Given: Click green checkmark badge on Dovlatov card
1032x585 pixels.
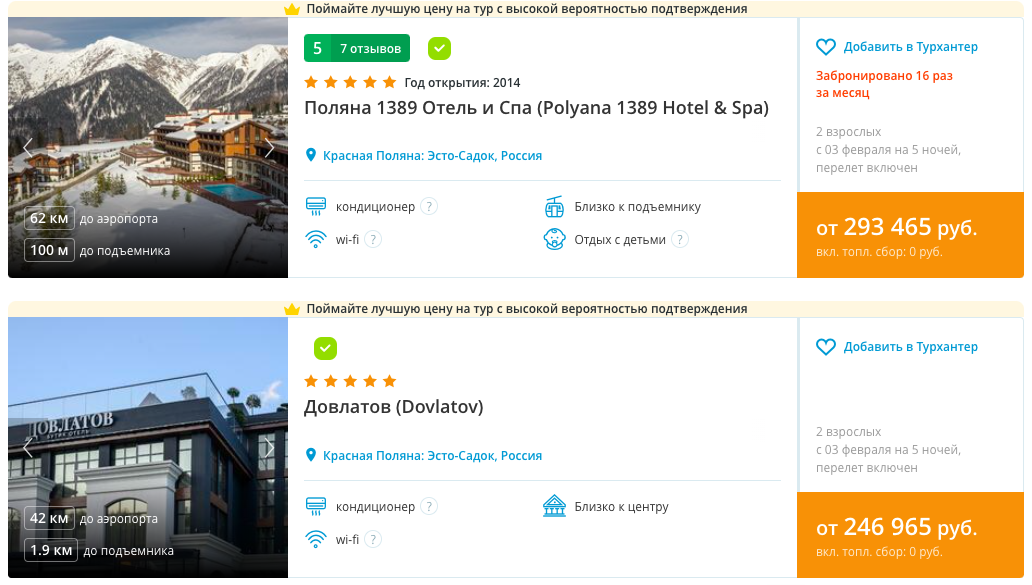Looking at the screenshot, I should [325, 348].
